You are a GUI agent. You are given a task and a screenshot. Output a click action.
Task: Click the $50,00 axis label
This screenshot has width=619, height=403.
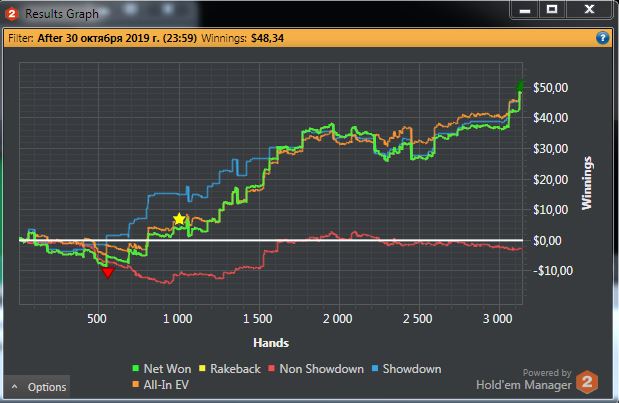(550, 87)
